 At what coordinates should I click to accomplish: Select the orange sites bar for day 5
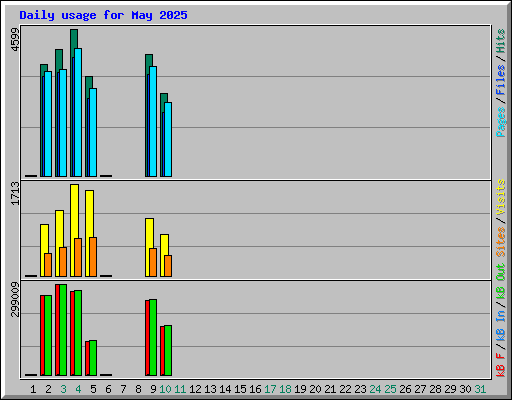click(x=93, y=257)
